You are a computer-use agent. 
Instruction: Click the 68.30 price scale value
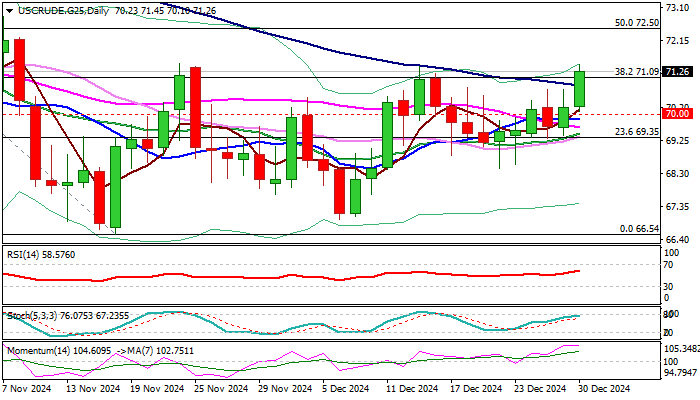click(677, 173)
